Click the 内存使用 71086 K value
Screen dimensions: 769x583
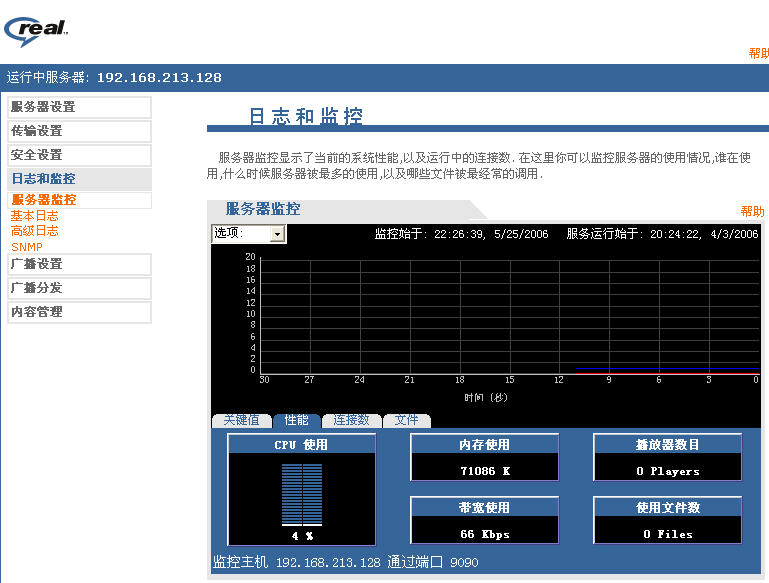tap(485, 471)
